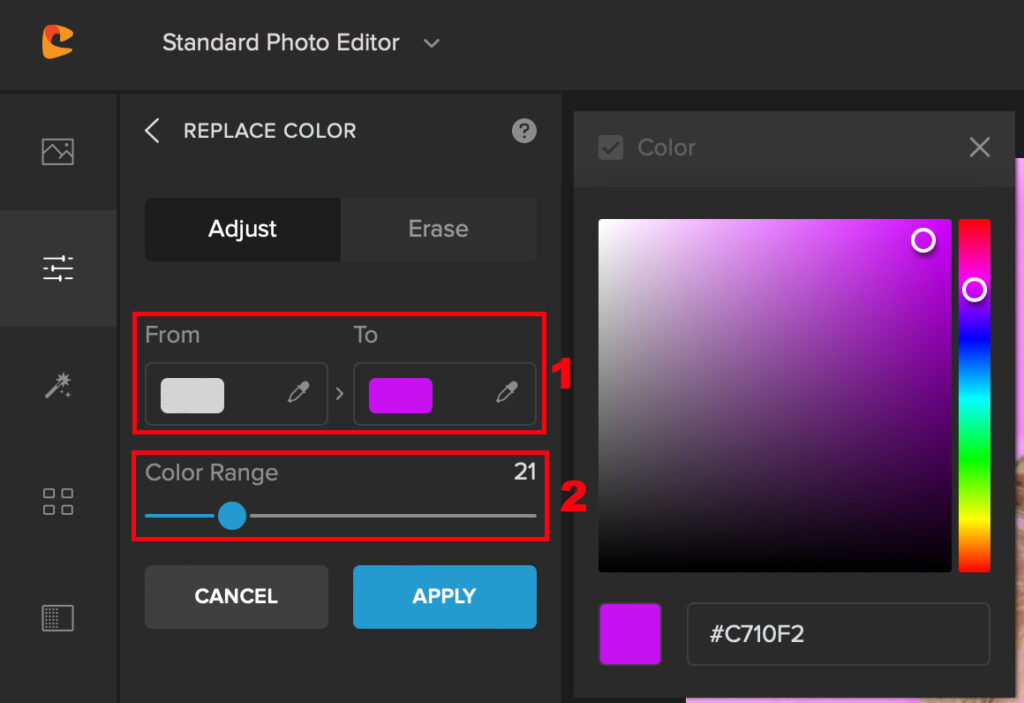
Task: Select the Edit sliders sidebar icon
Action: coord(57,269)
